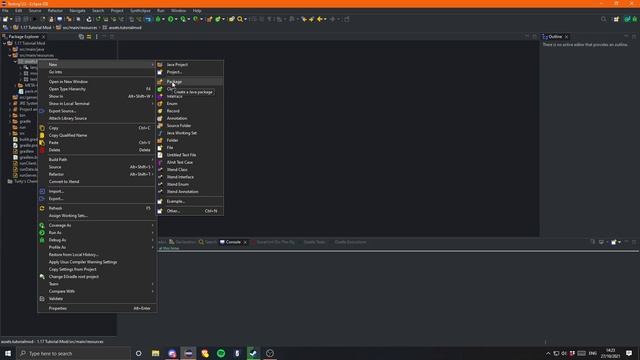Screen dimensions: 640x360
Task: Select Xtend Interface entry
Action: (x=190, y=177)
